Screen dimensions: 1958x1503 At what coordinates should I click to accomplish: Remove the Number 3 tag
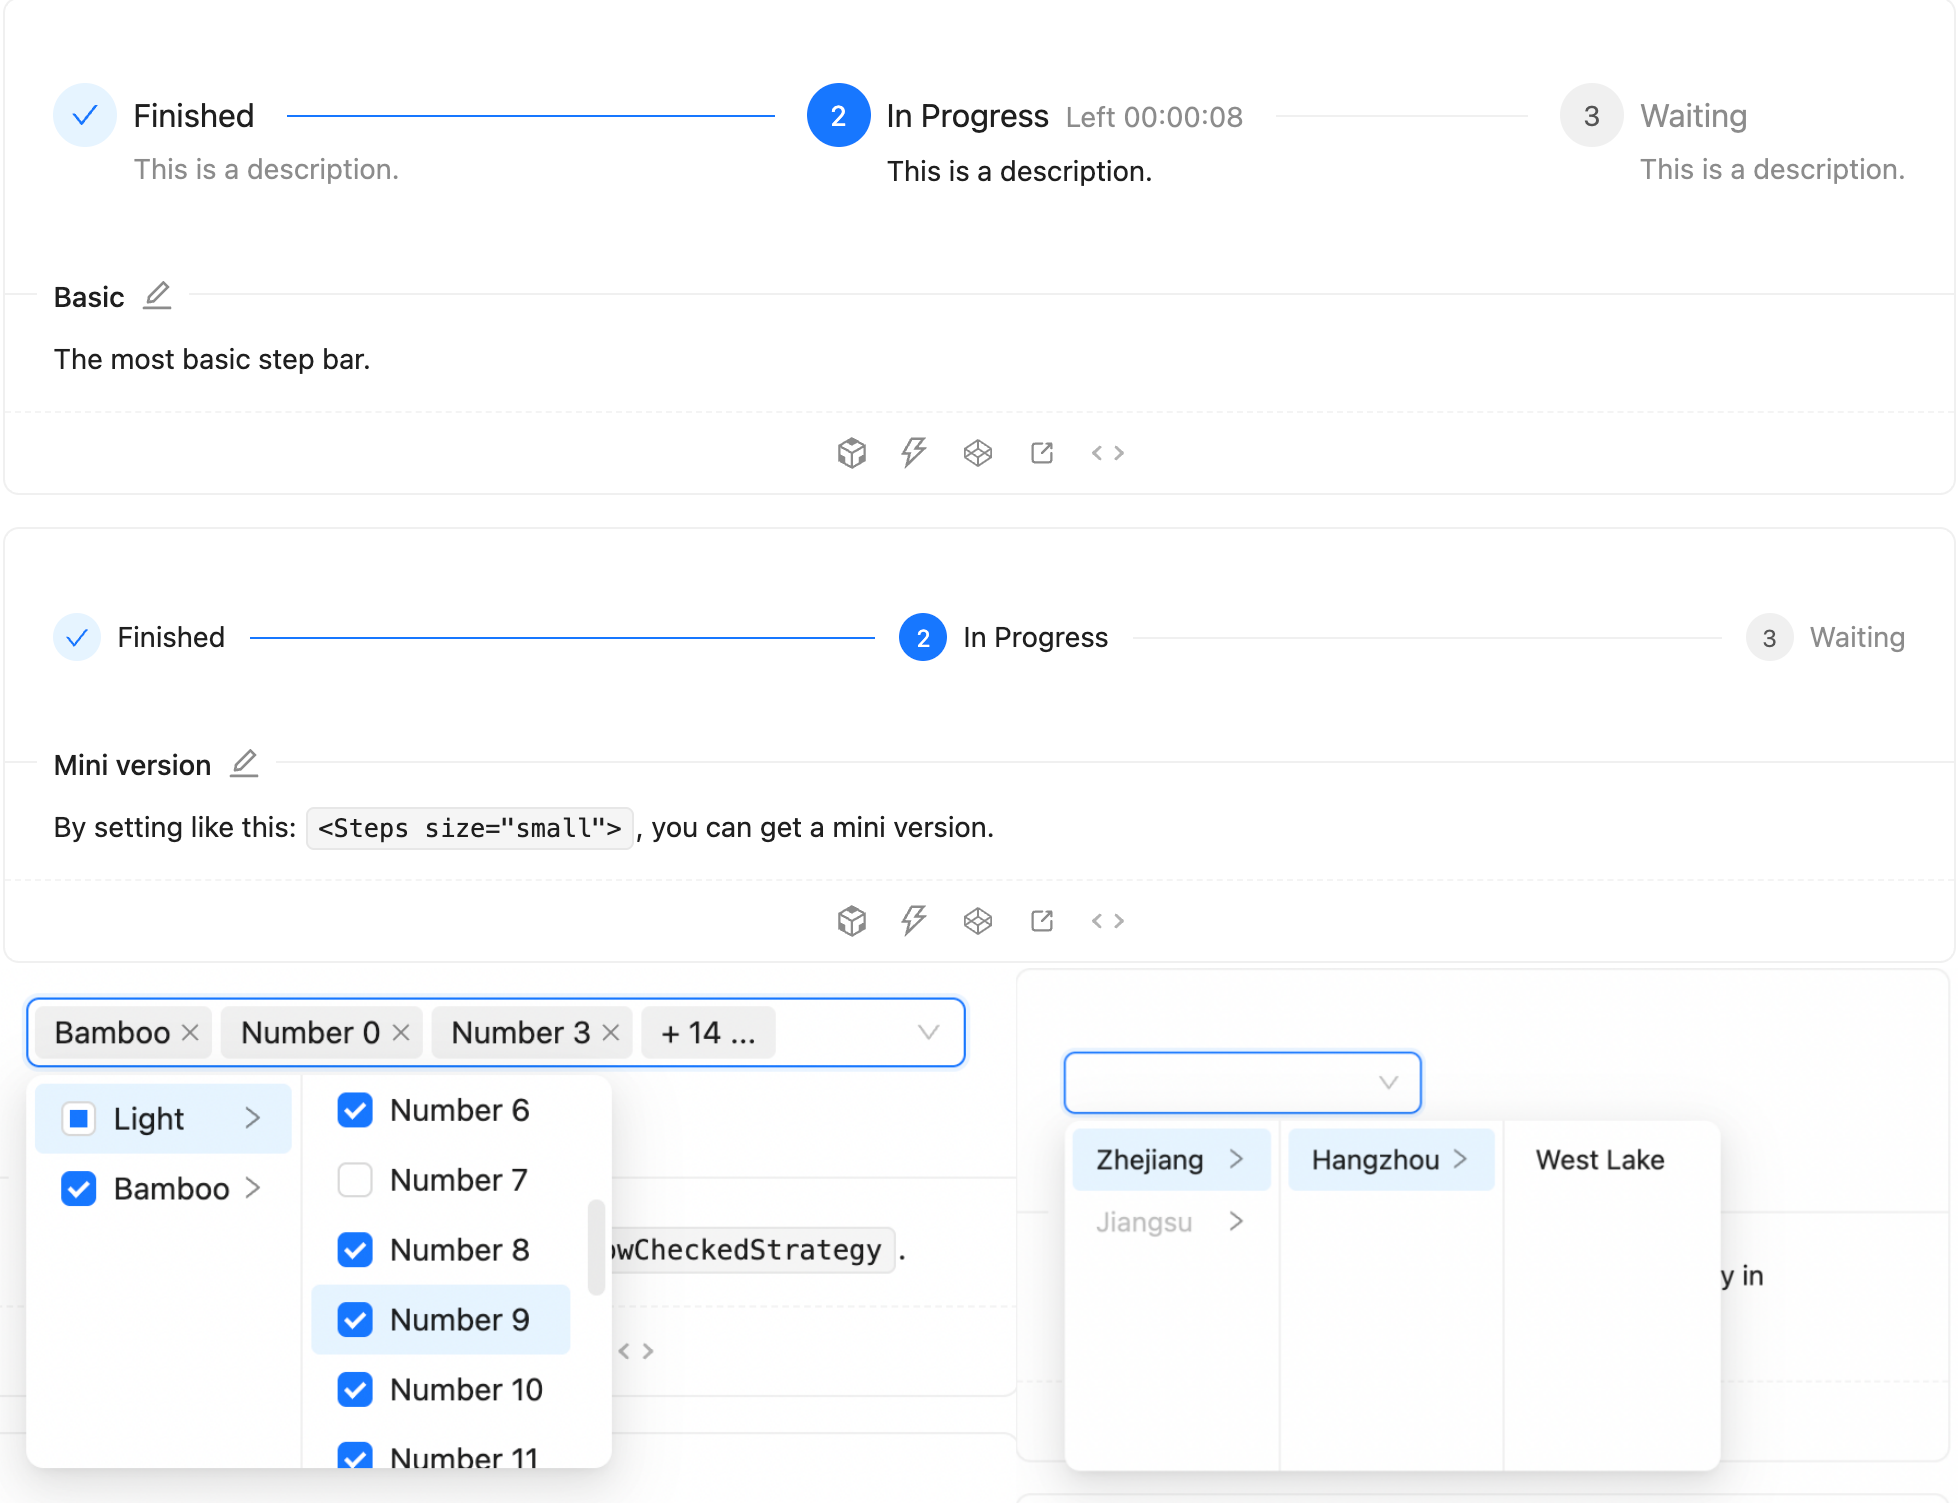point(611,1032)
